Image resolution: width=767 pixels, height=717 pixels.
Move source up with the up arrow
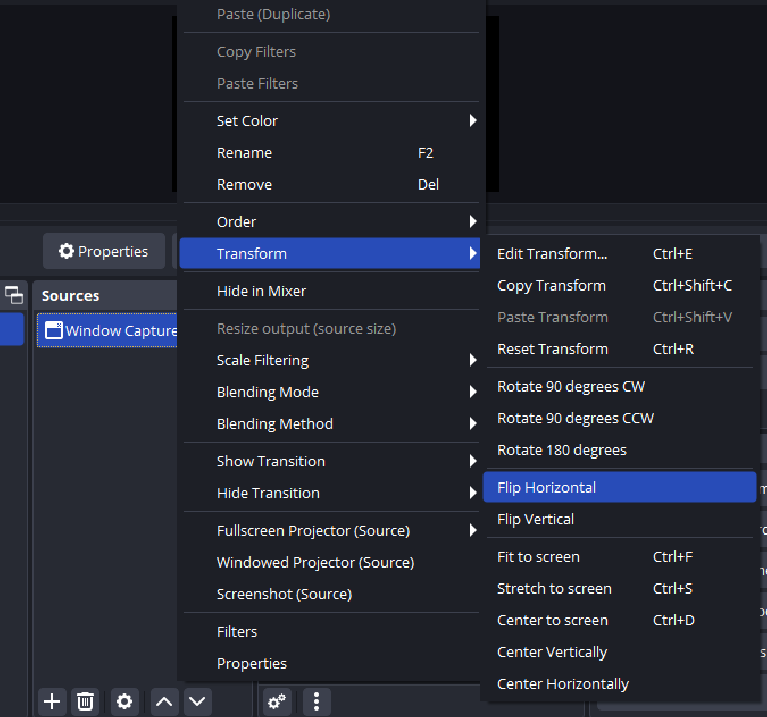click(164, 702)
